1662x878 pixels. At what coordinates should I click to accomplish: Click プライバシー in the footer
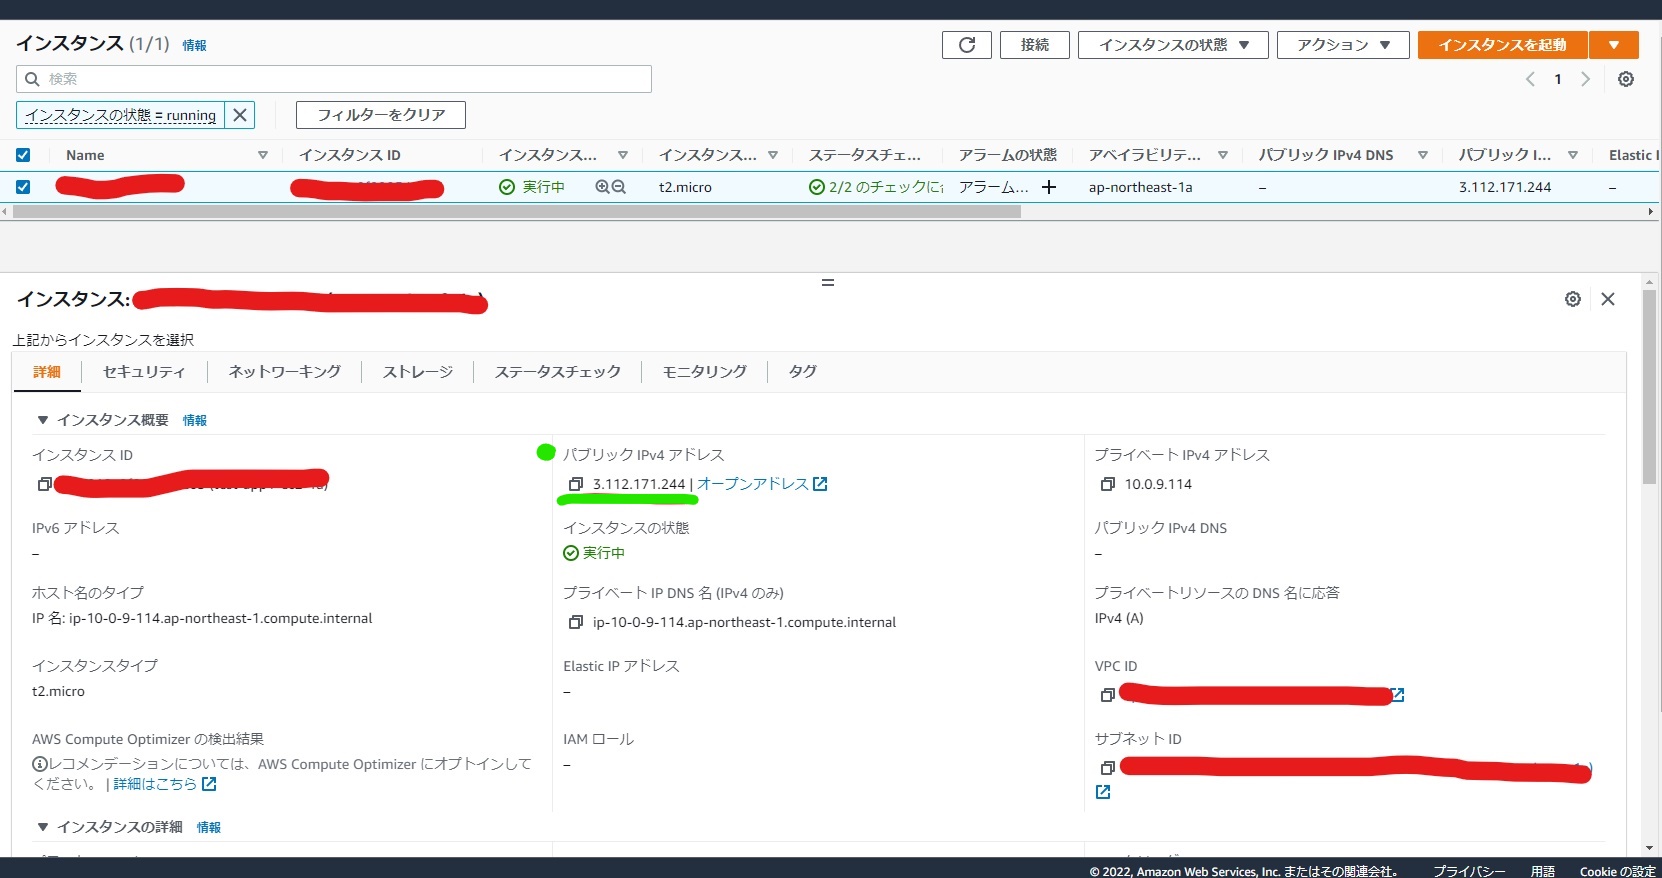pos(1469,871)
